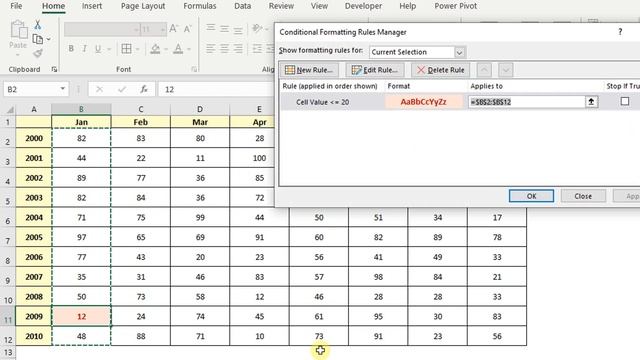Screen dimensions: 640x360
Task: Click the Fill Color bucket icon
Action: click(155, 49)
